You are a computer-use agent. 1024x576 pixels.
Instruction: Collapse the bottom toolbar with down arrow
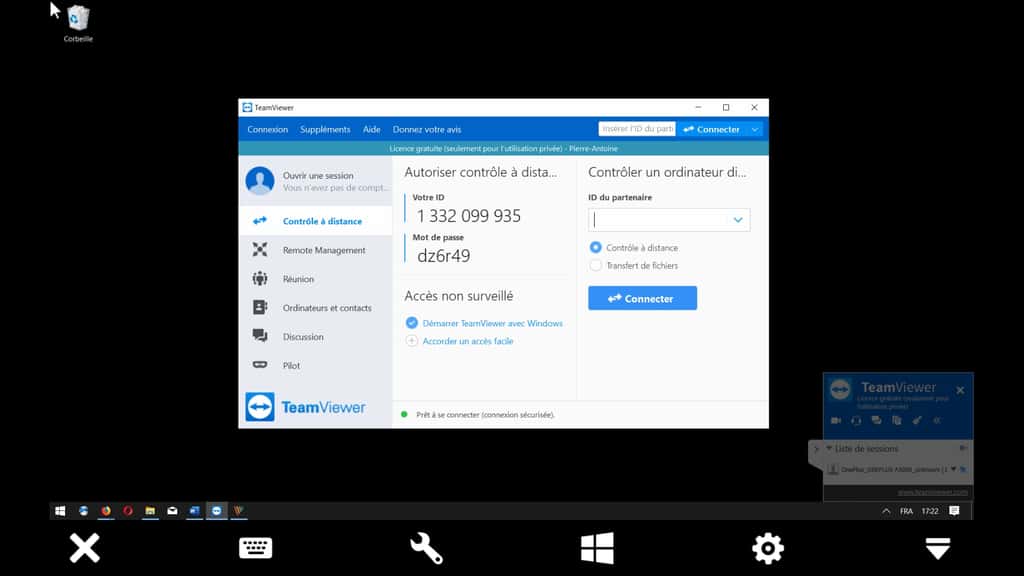(938, 548)
